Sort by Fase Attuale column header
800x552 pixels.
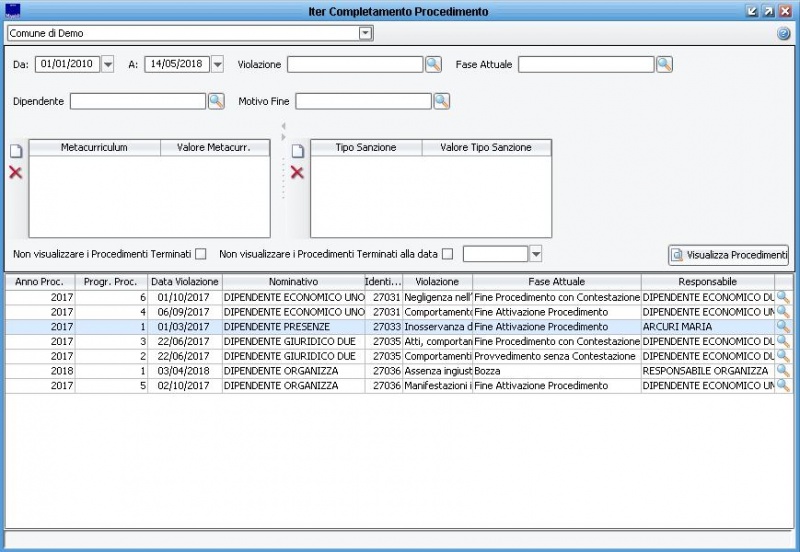tap(557, 282)
